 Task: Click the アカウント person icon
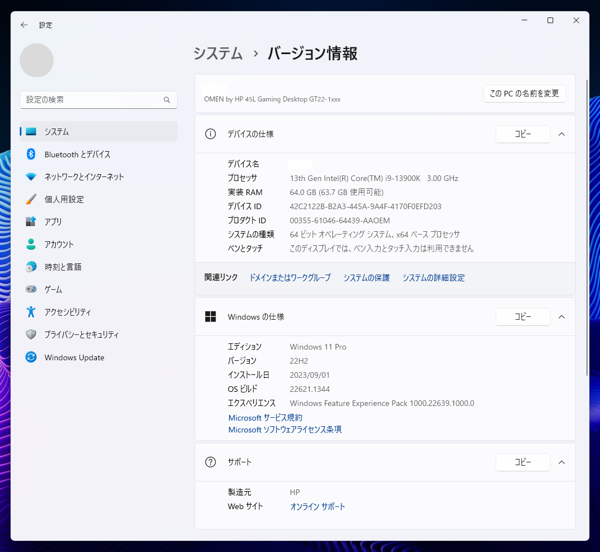click(x=31, y=244)
